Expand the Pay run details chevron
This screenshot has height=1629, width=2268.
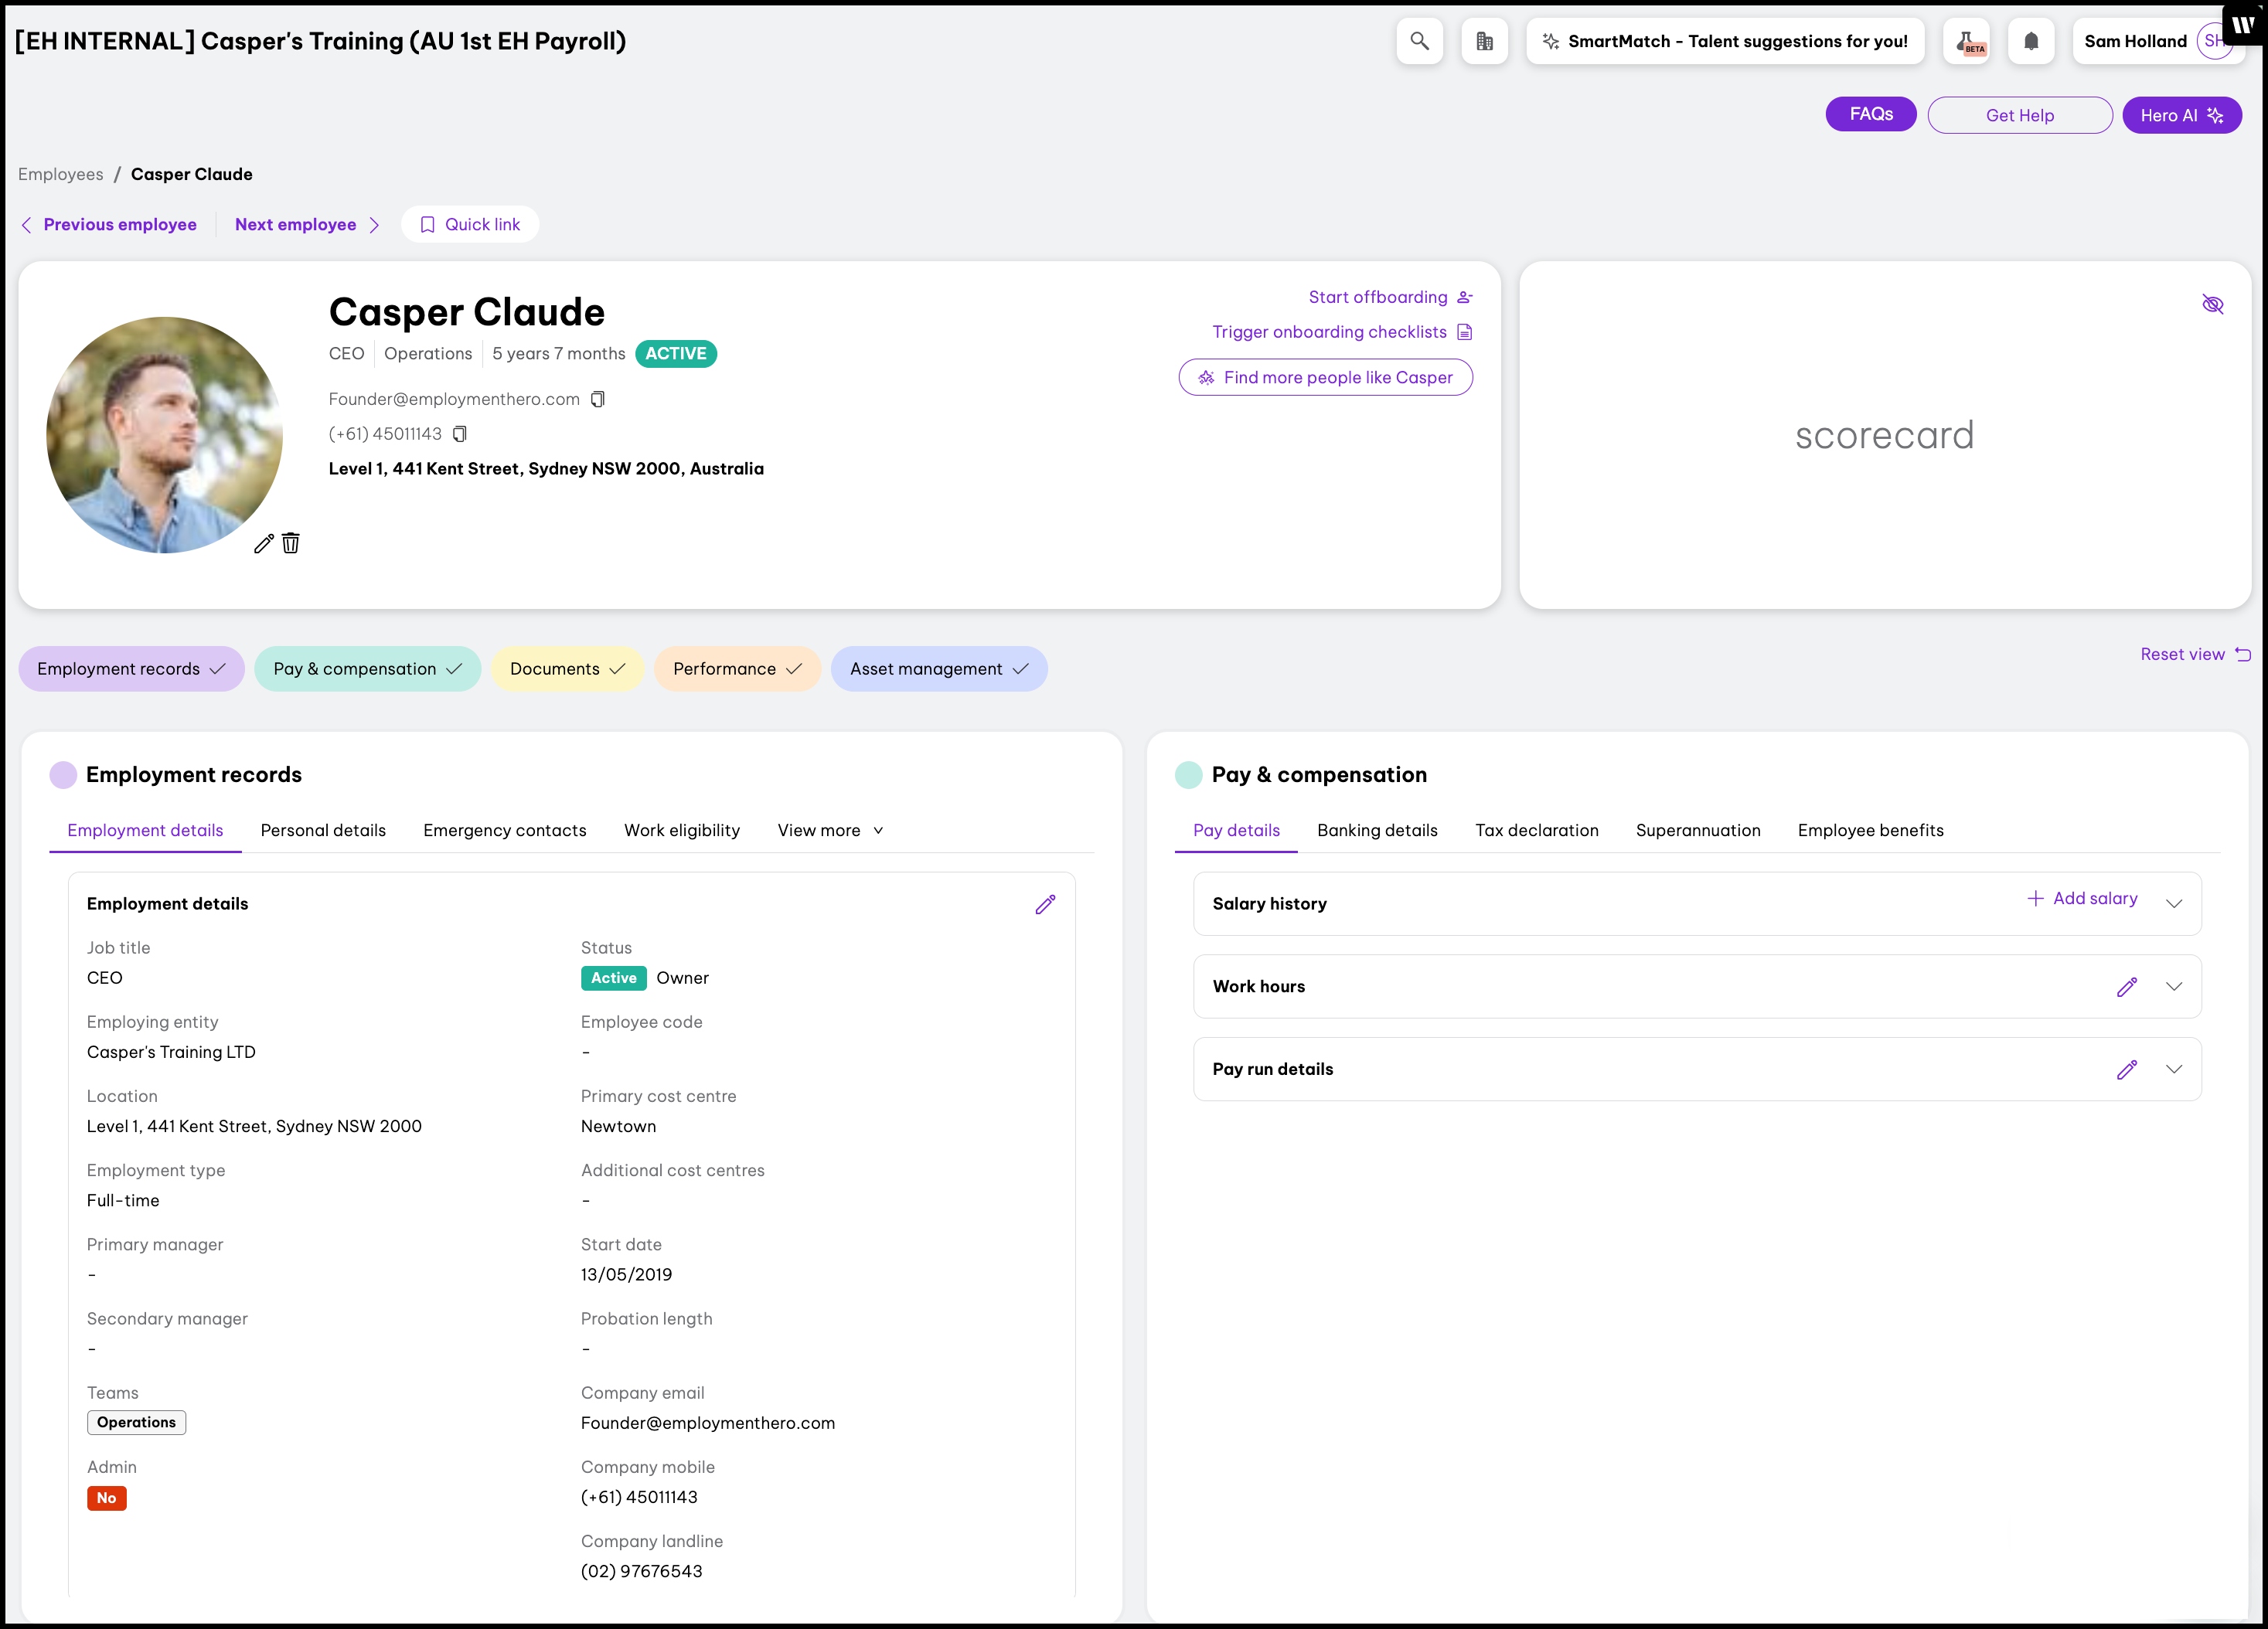tap(2174, 1069)
